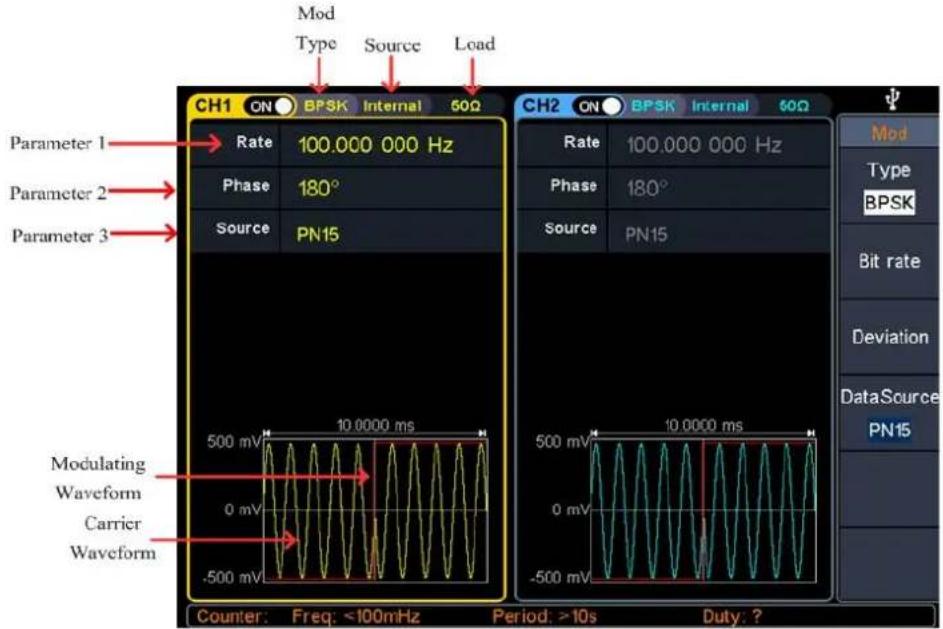Screen dimensions: 943x629
Task: Click CH1 -500 mV axis label
Action: pyautogui.click(x=233, y=578)
